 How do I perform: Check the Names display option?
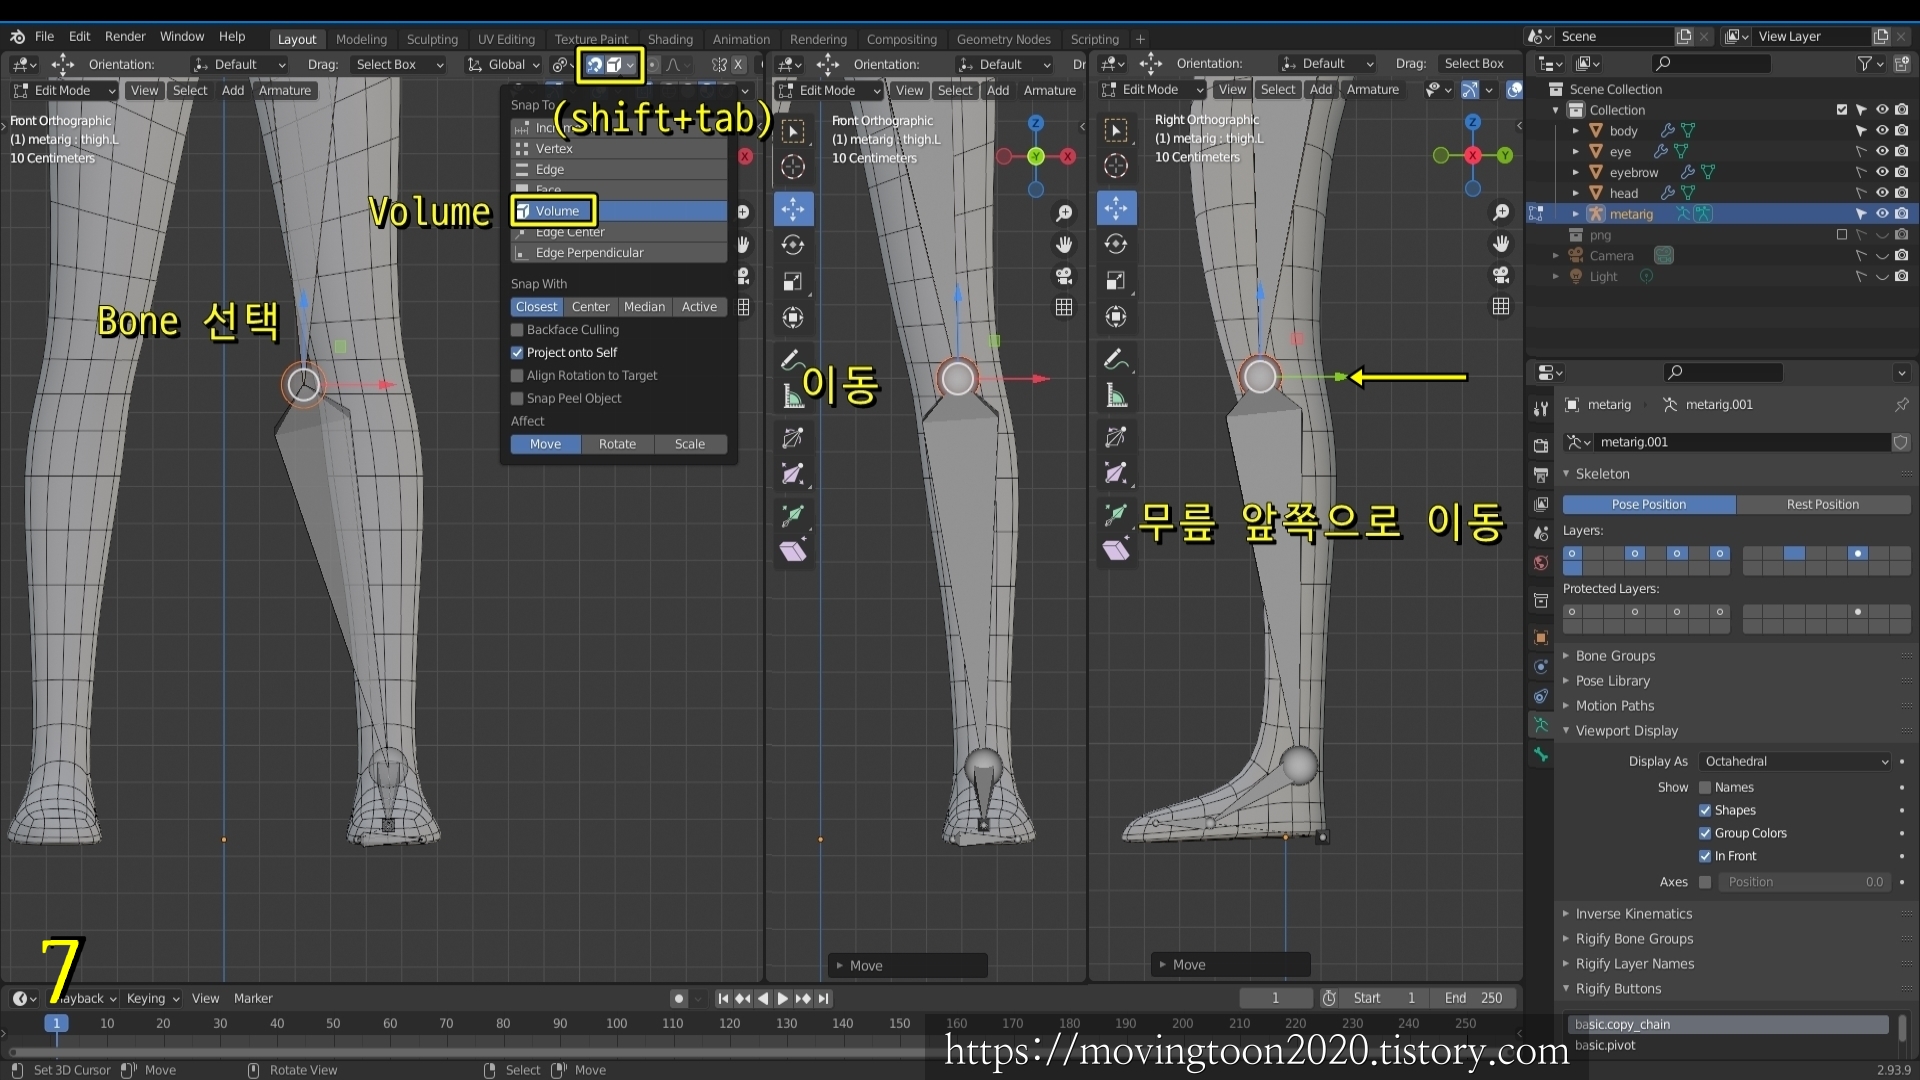tap(1705, 787)
